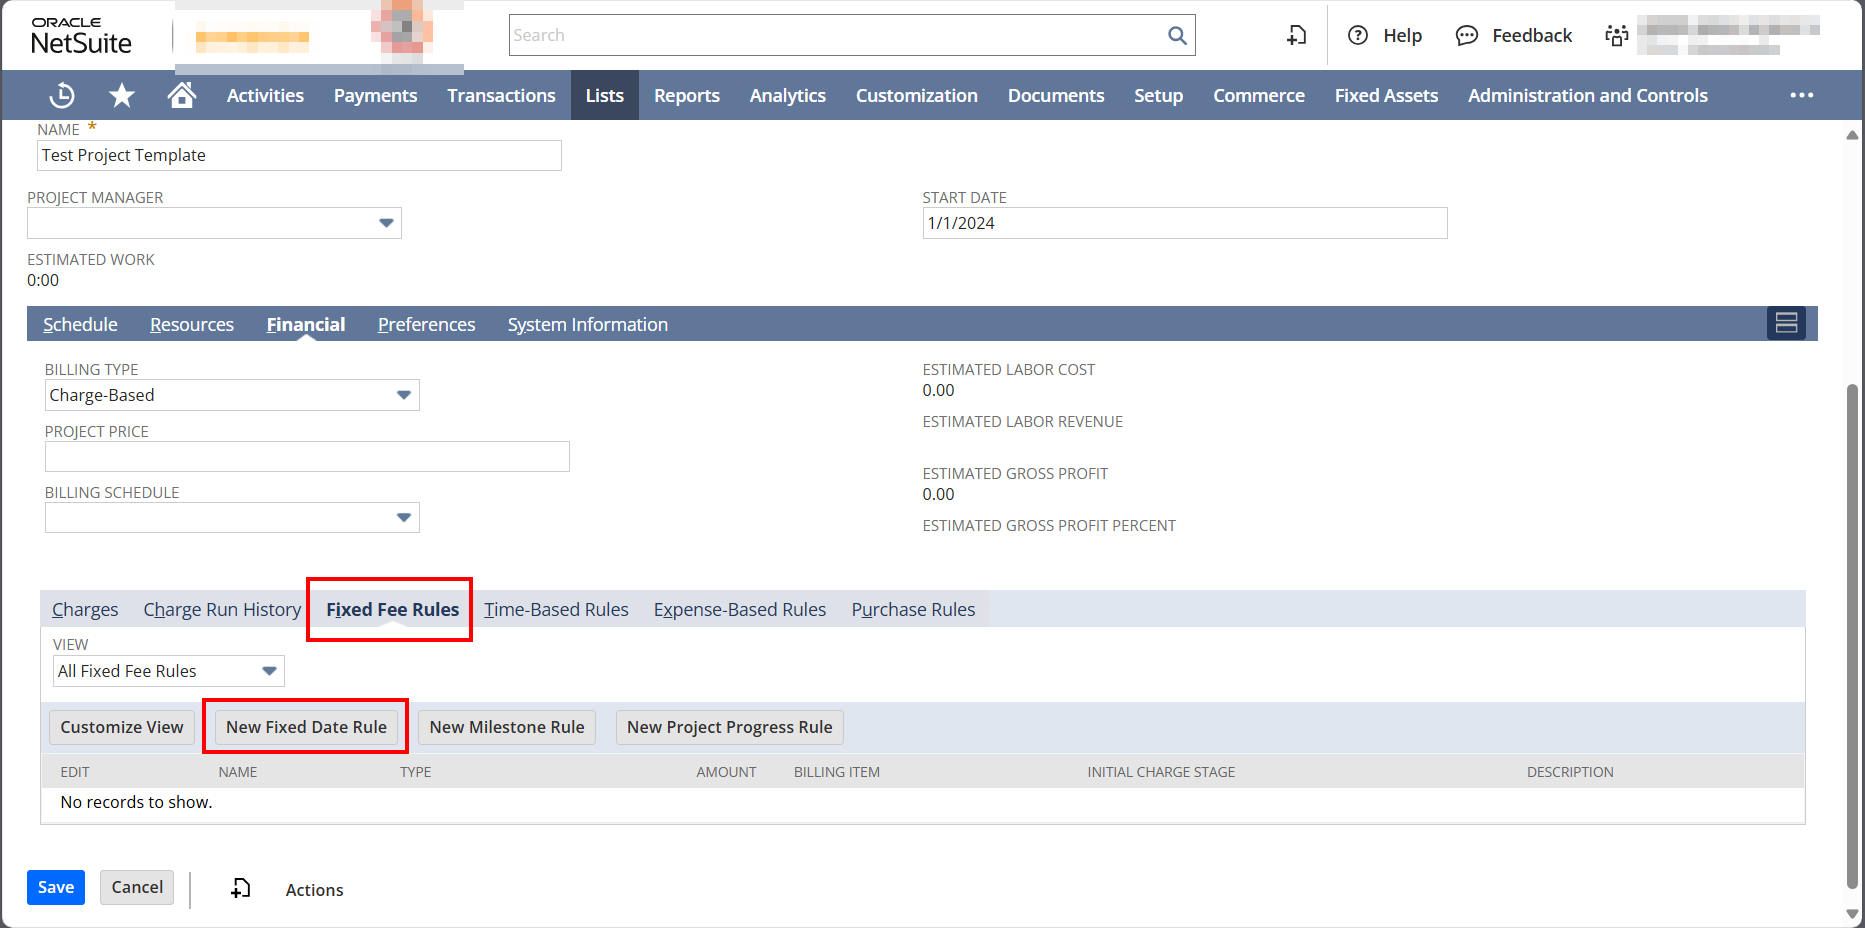Open the Billing Type dropdown
This screenshot has height=928, width=1865.
[403, 395]
